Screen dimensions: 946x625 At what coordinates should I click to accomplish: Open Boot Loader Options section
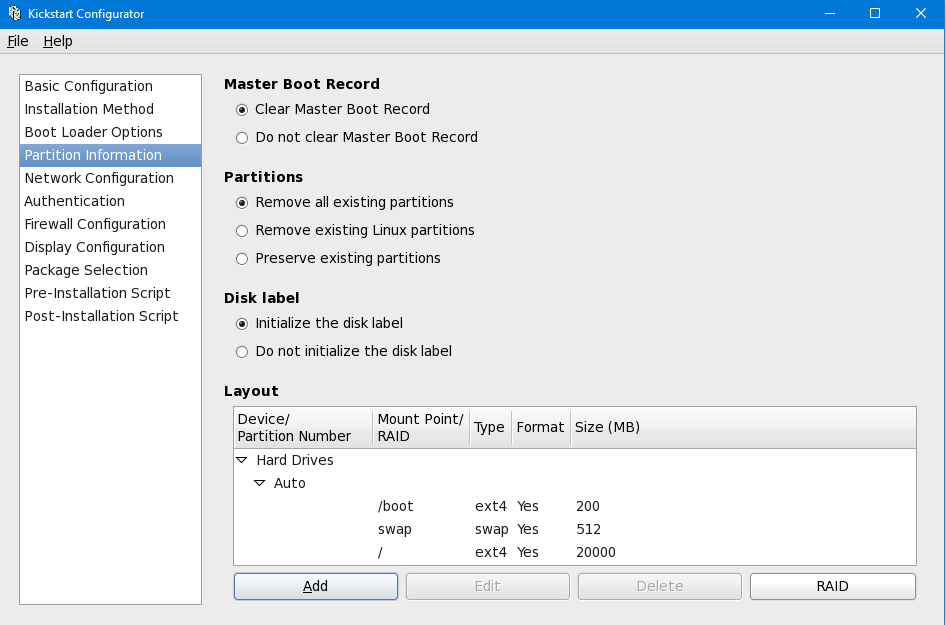click(94, 133)
